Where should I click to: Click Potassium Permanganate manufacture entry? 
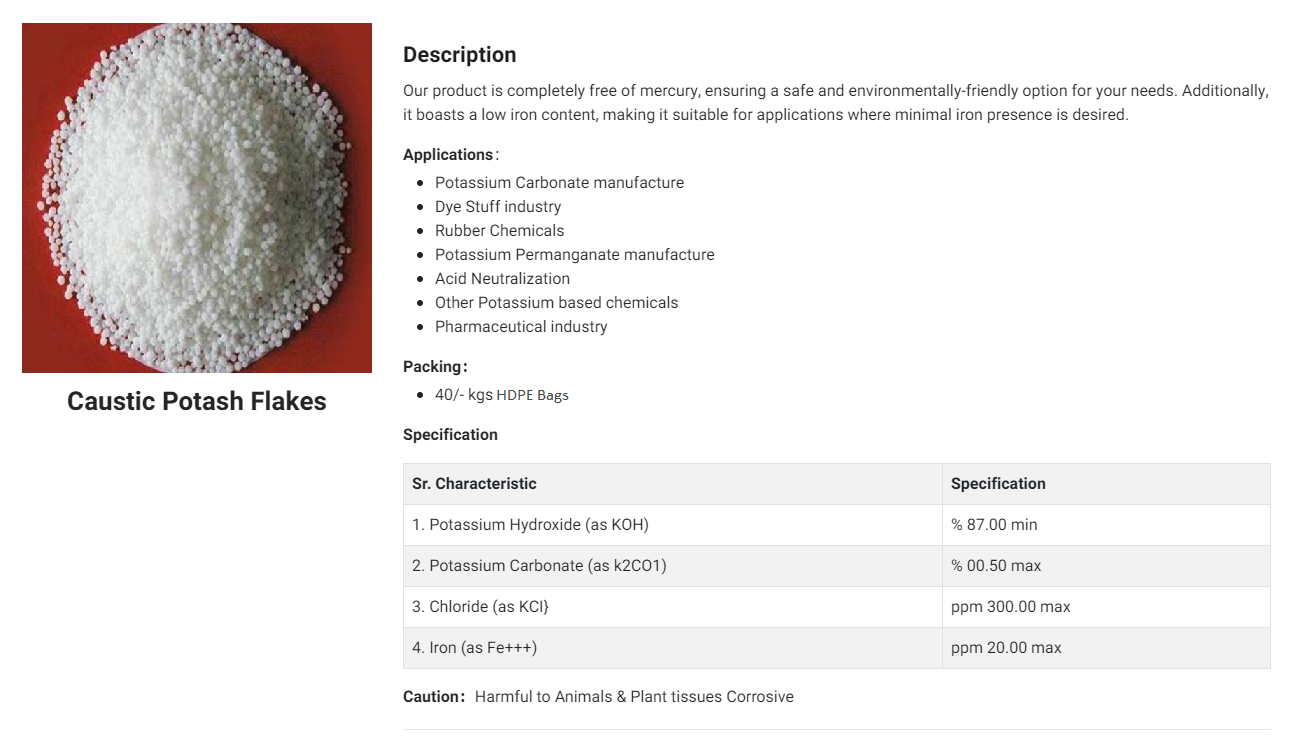pyautogui.click(x=575, y=255)
